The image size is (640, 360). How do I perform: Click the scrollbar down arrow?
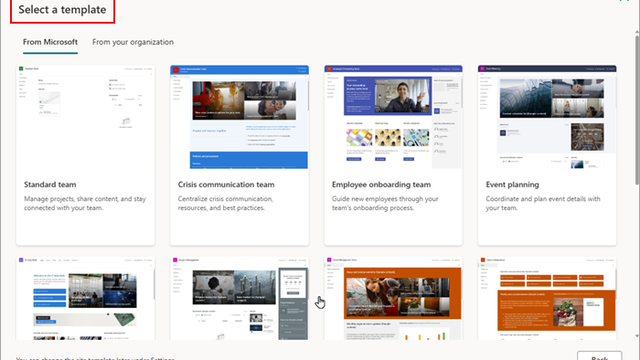(637, 336)
